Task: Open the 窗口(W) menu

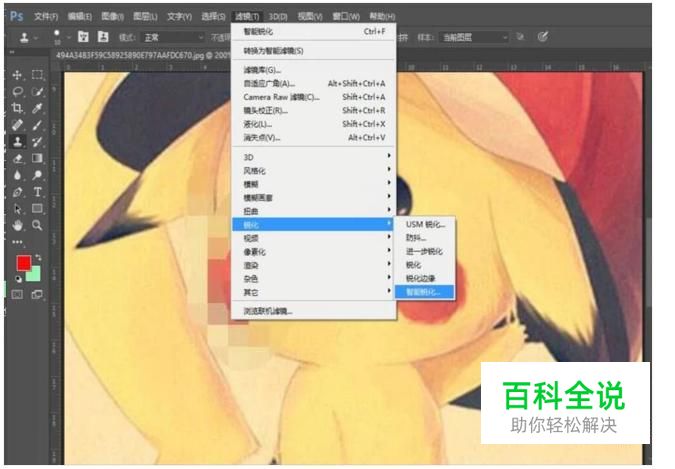Action: (x=346, y=16)
